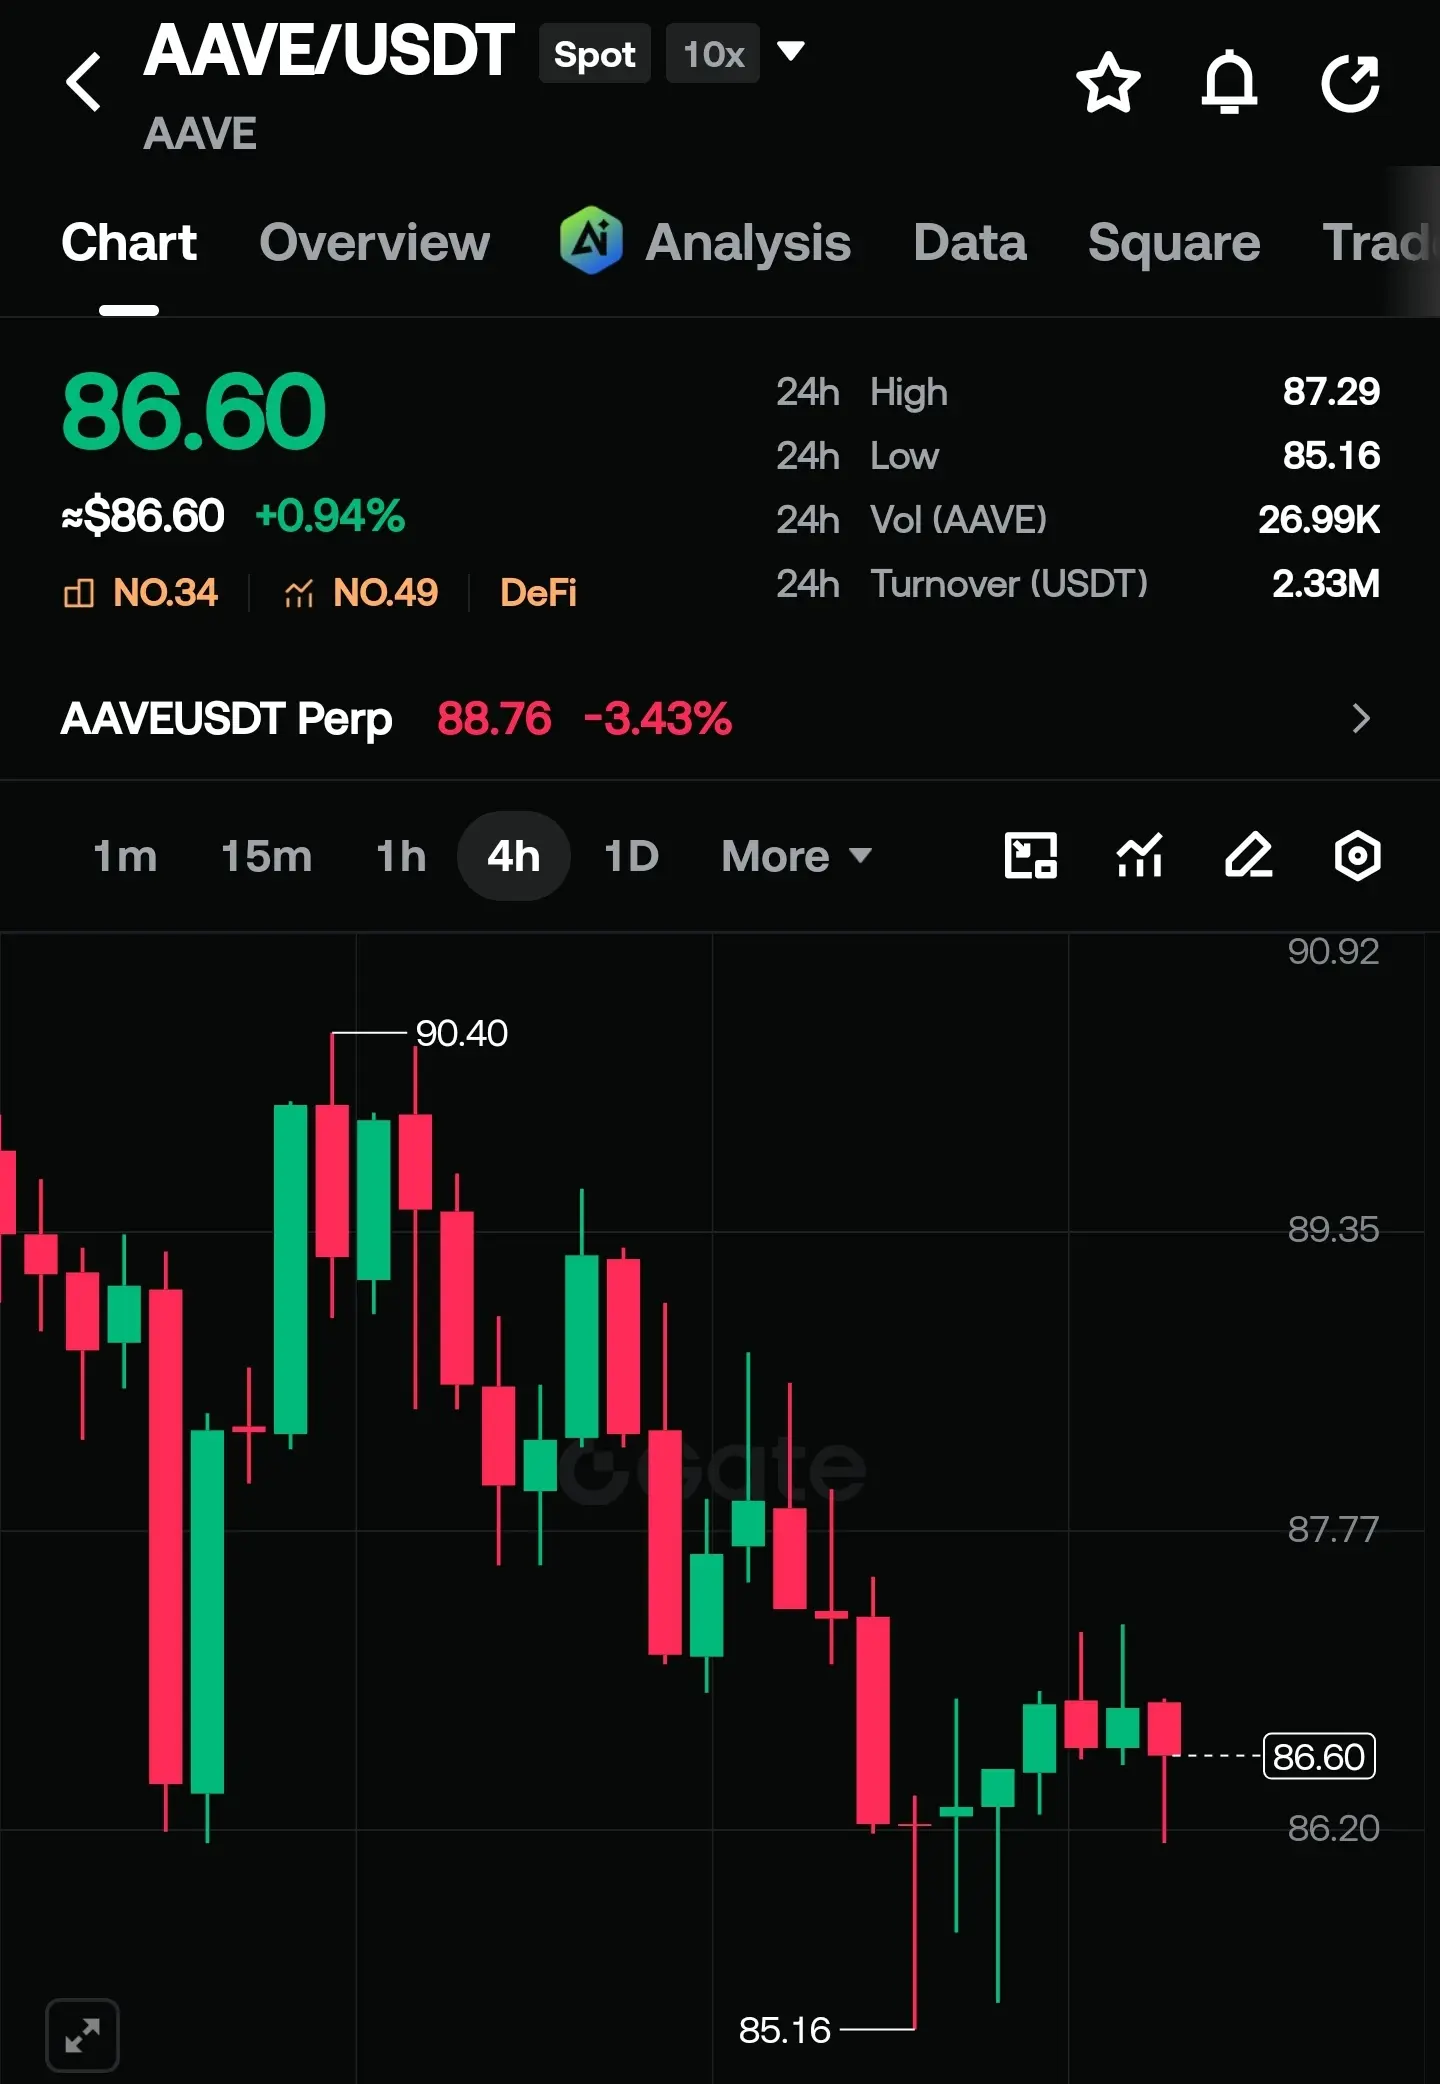Tap the AAVE/USDT pair title
Image resolution: width=1440 pixels, height=2084 pixels.
pos(329,51)
